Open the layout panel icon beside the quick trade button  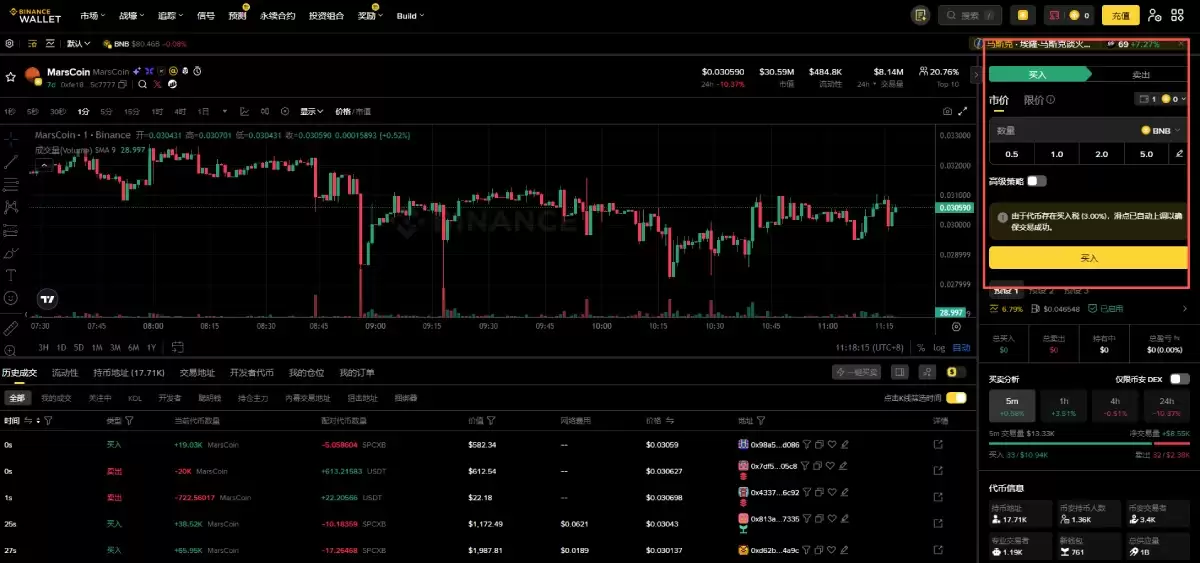pos(899,372)
